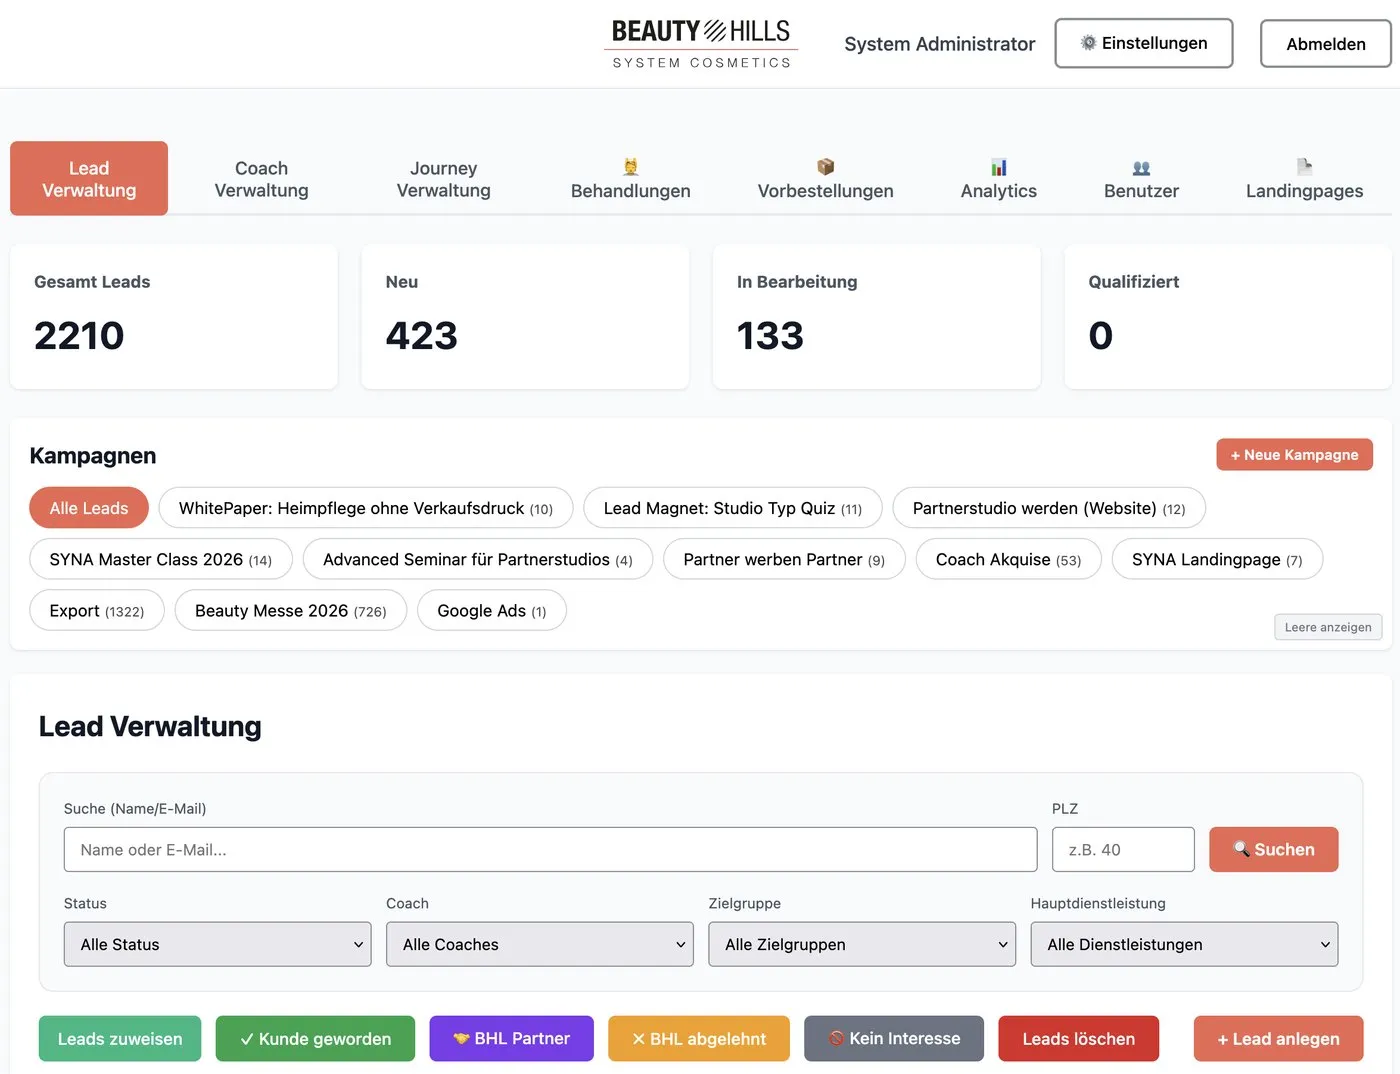Open the Alle Zielgruppen dropdown
This screenshot has height=1074, width=1400.
(x=862, y=944)
